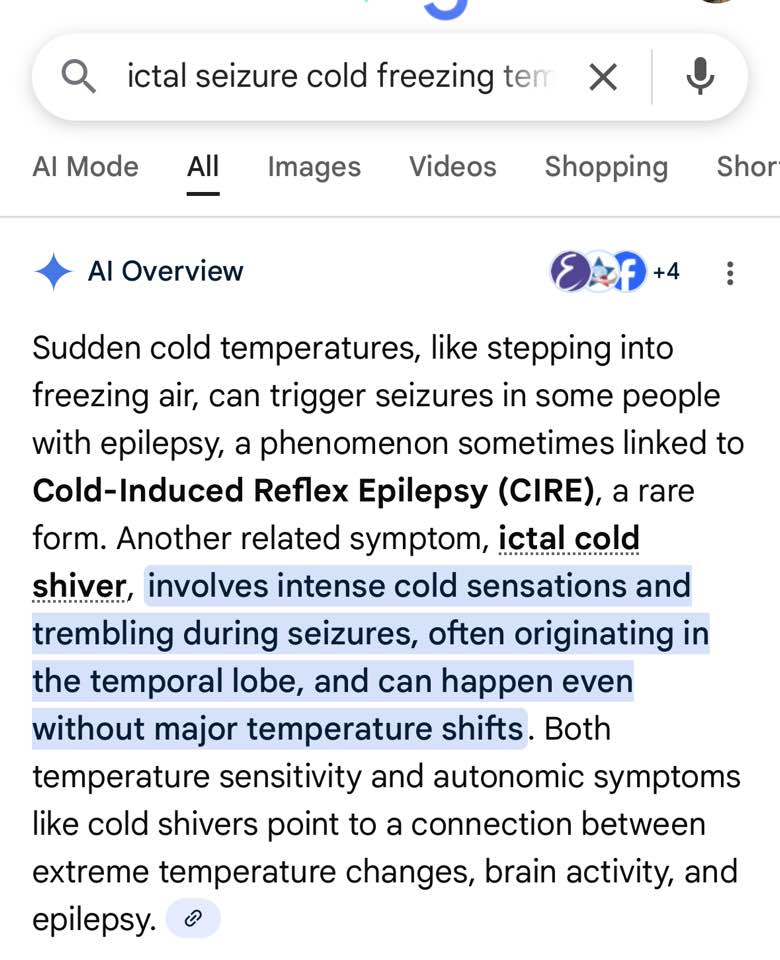This screenshot has height=960, width=780.
Task: Expand the +4 additional sources
Action: pos(666,271)
